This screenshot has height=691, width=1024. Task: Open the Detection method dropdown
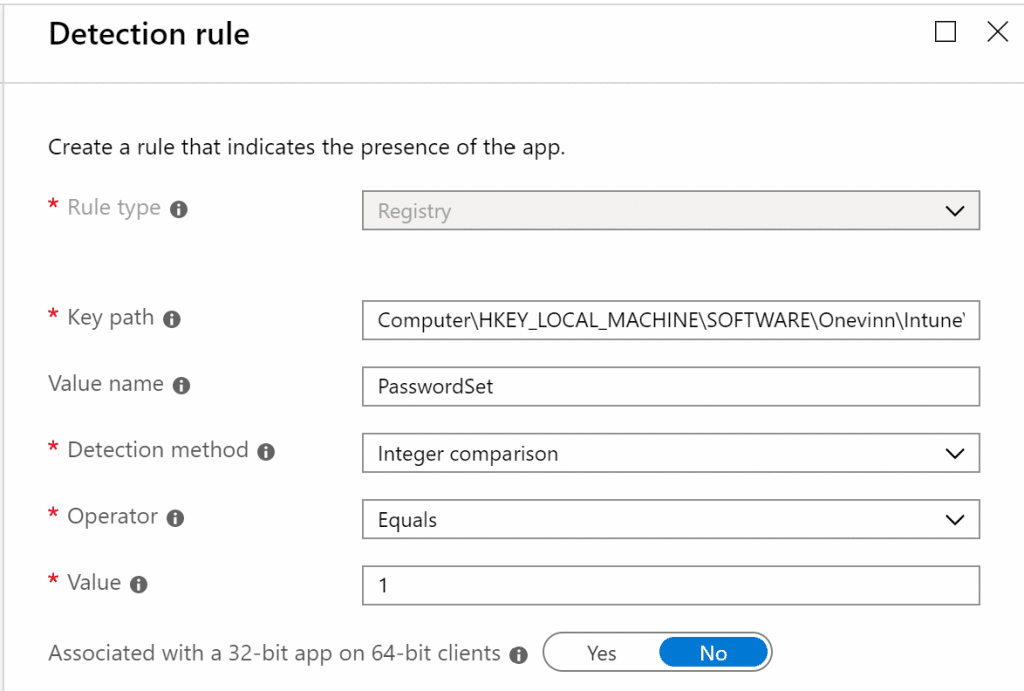671,453
